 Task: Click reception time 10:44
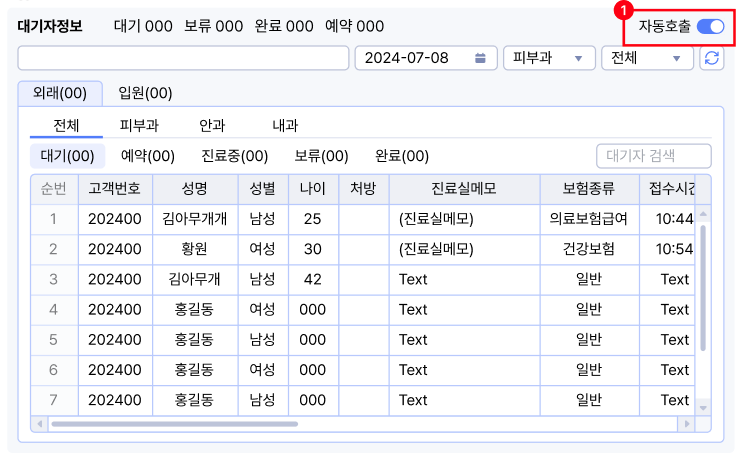[x=674, y=219]
